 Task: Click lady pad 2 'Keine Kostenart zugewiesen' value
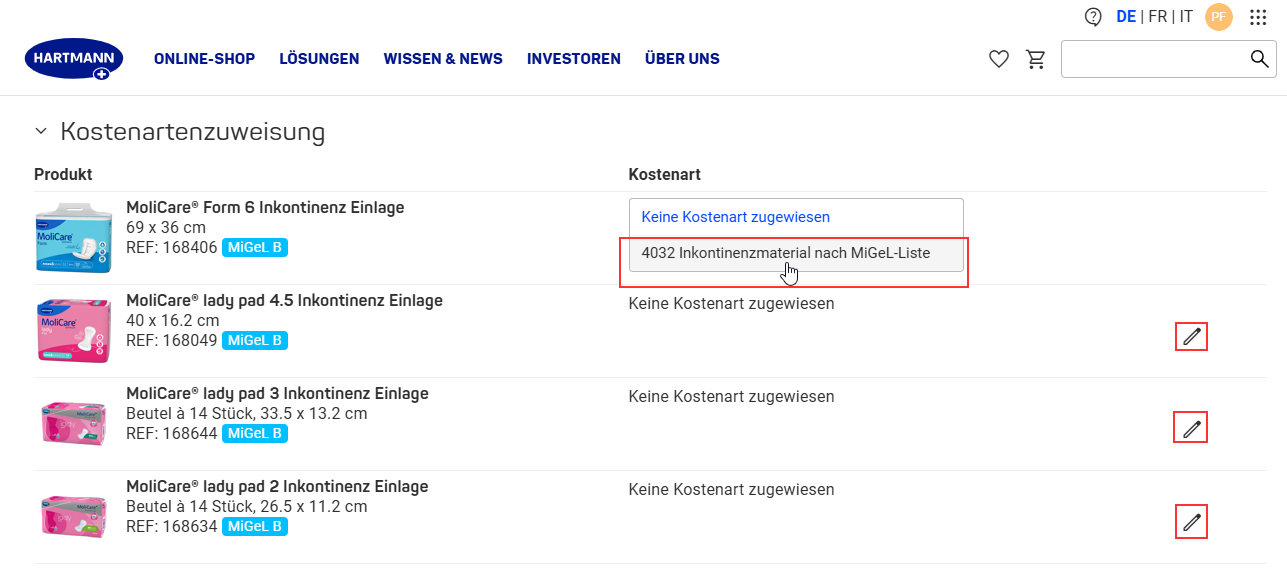coord(731,490)
